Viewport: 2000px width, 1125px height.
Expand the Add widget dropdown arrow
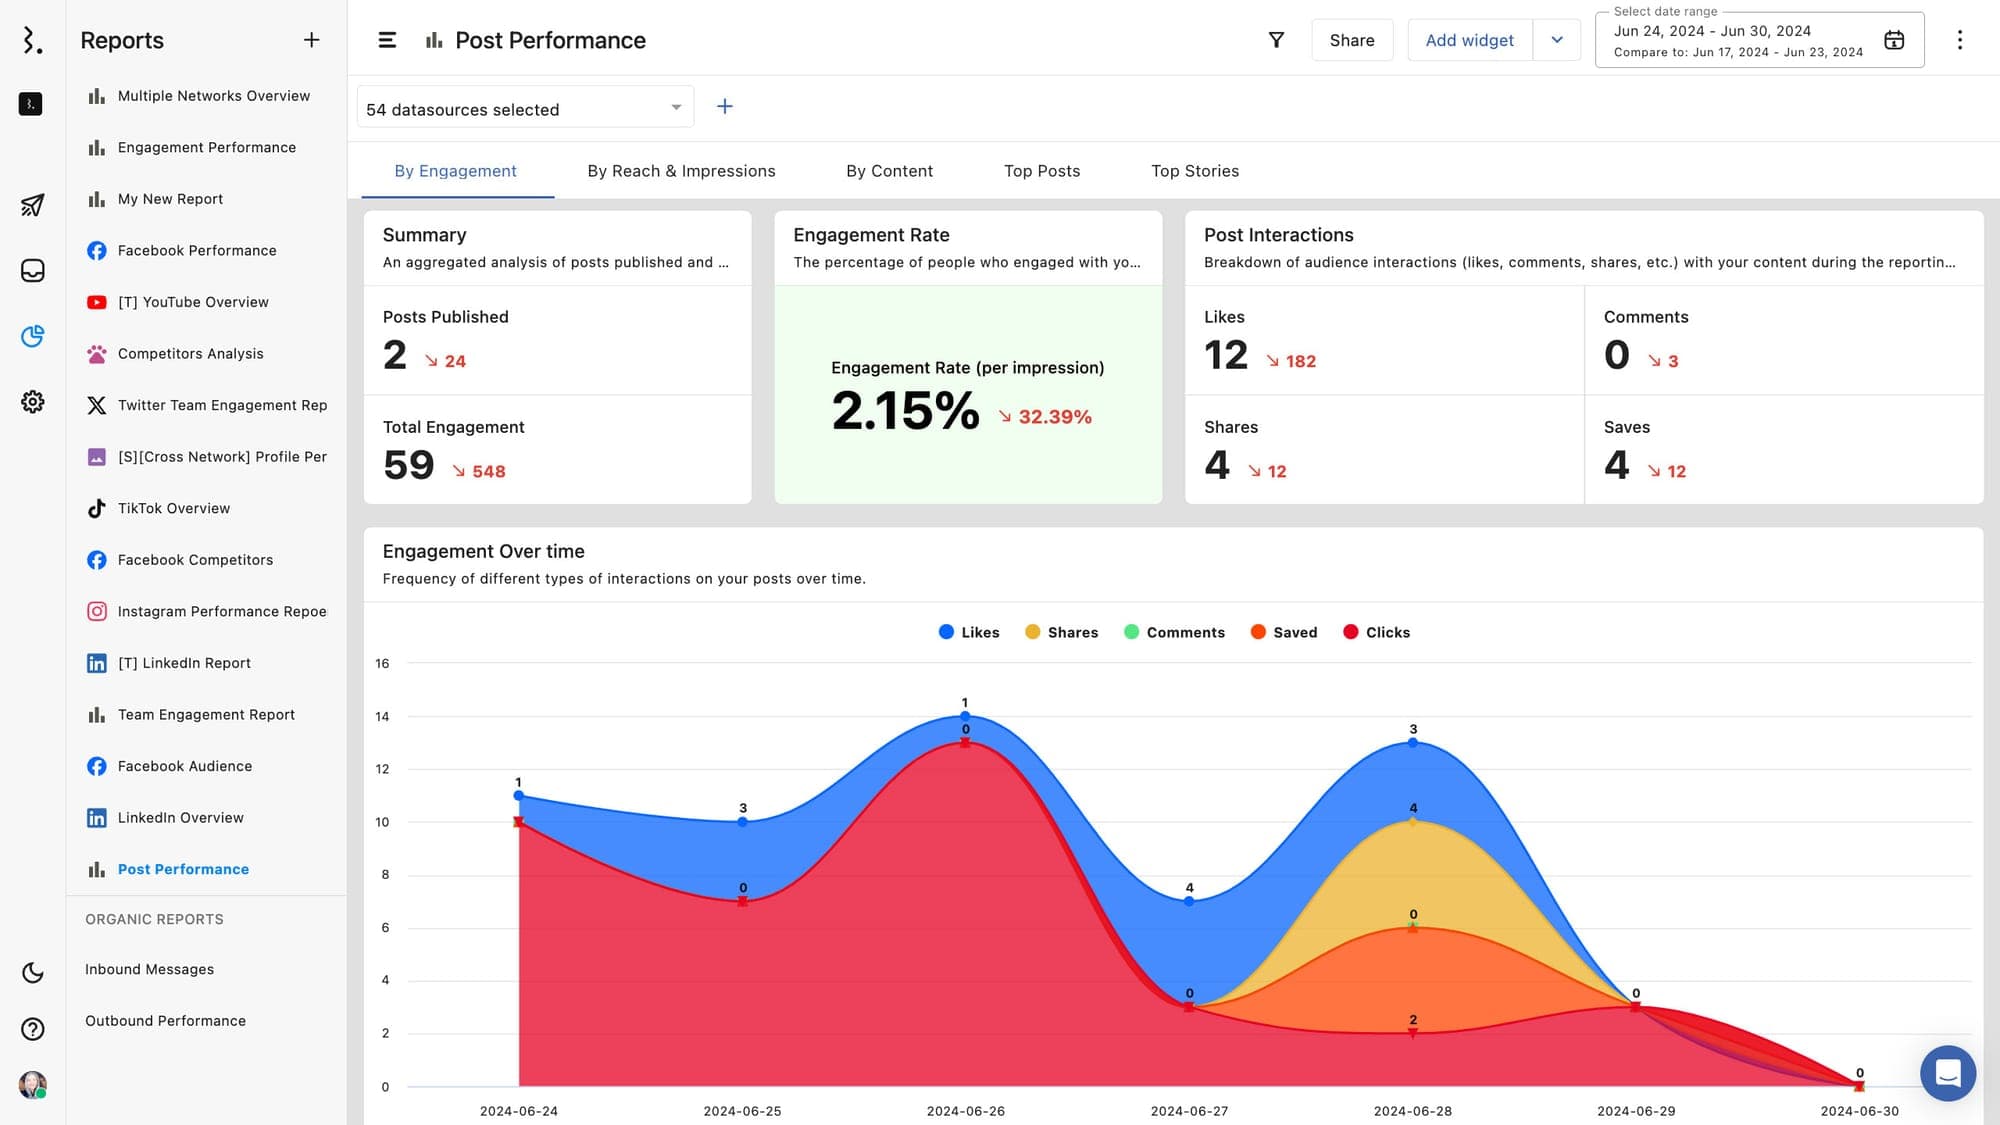click(1557, 40)
